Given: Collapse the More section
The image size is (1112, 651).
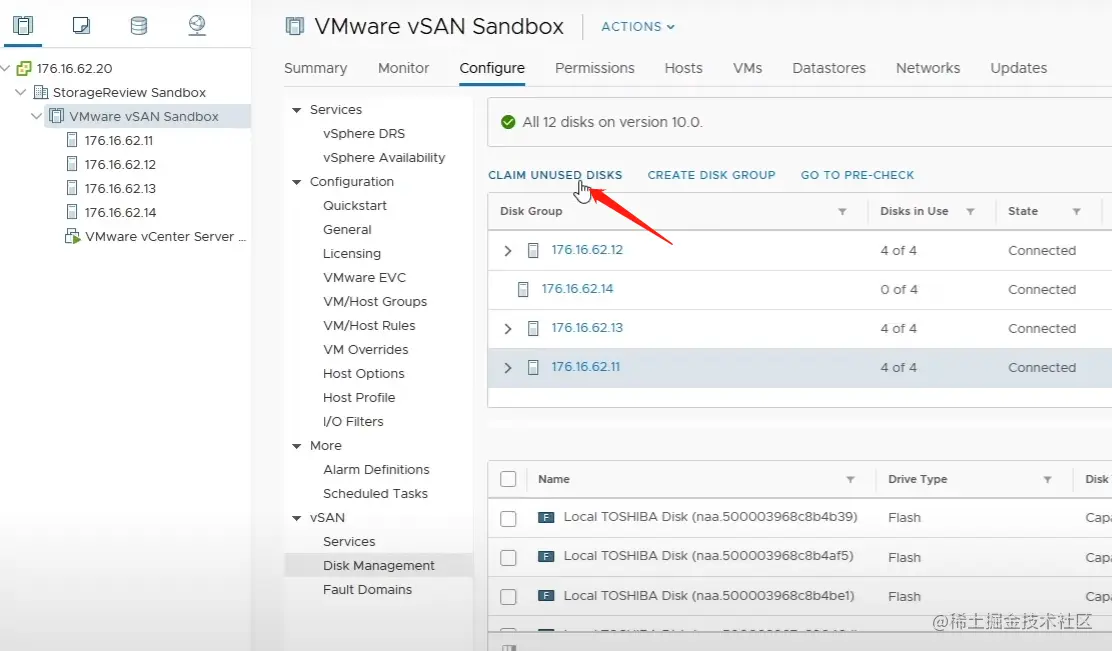Looking at the screenshot, I should pyautogui.click(x=296, y=446).
